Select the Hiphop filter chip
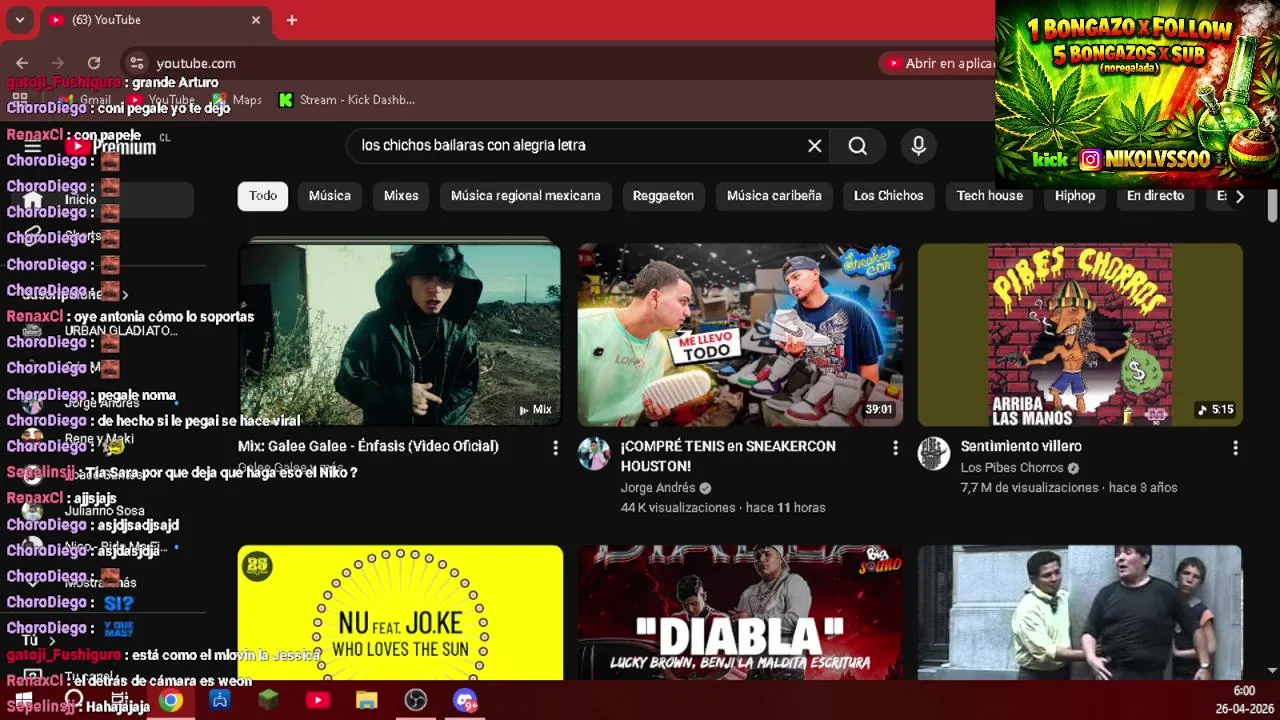Screen dimensions: 1280x720 tap(1075, 196)
